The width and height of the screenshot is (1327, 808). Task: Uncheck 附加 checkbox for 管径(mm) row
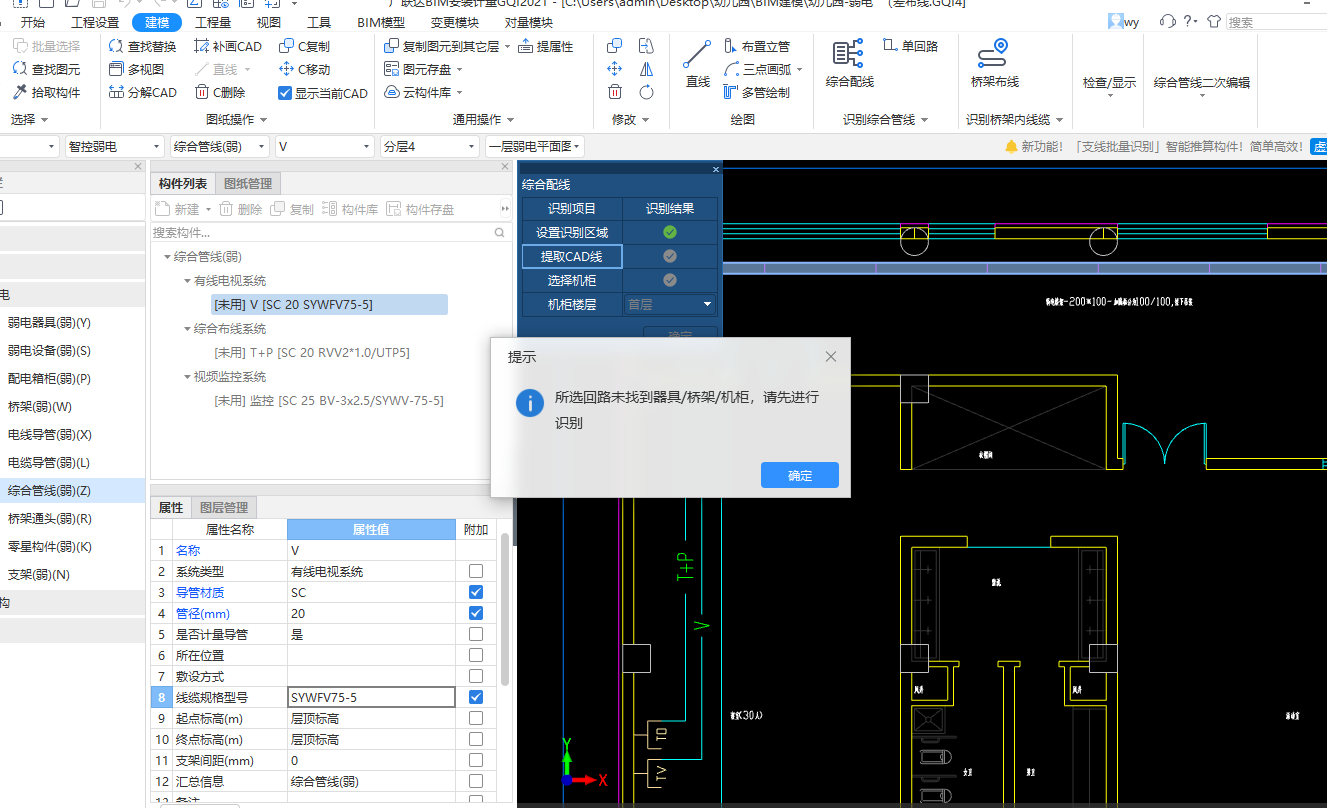(x=476, y=613)
